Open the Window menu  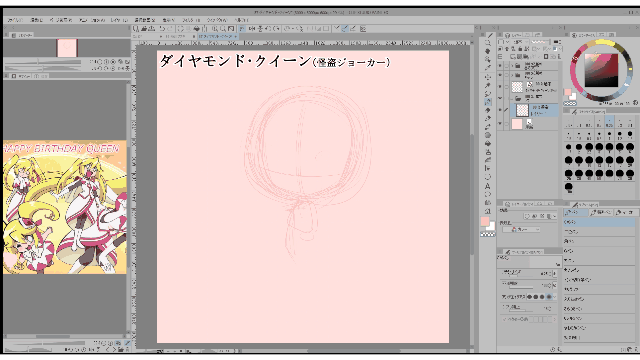pyautogui.click(x=218, y=20)
